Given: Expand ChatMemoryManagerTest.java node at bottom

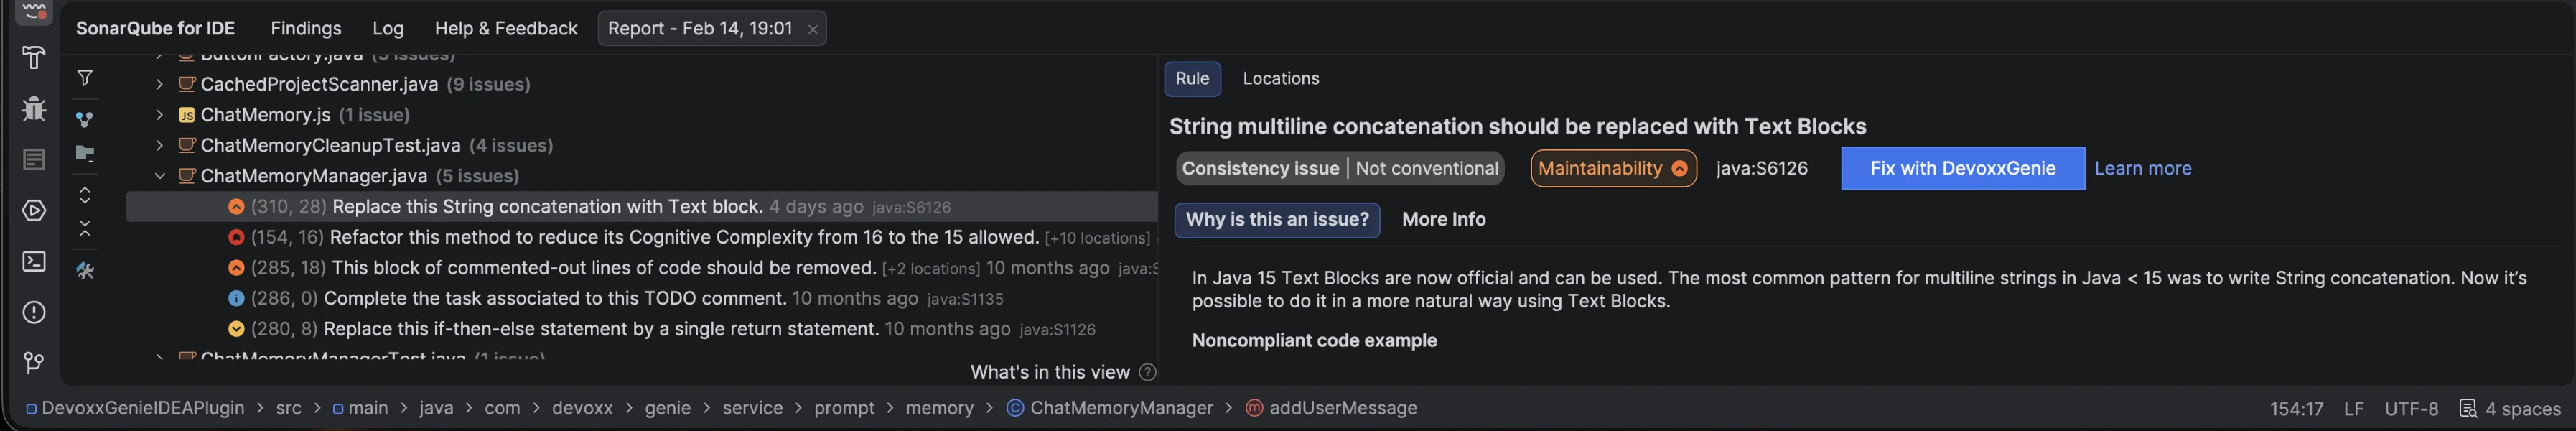Looking at the screenshot, I should [159, 356].
